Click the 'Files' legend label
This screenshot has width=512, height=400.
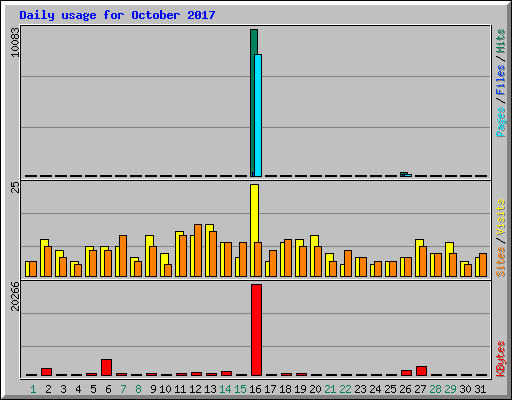click(501, 79)
